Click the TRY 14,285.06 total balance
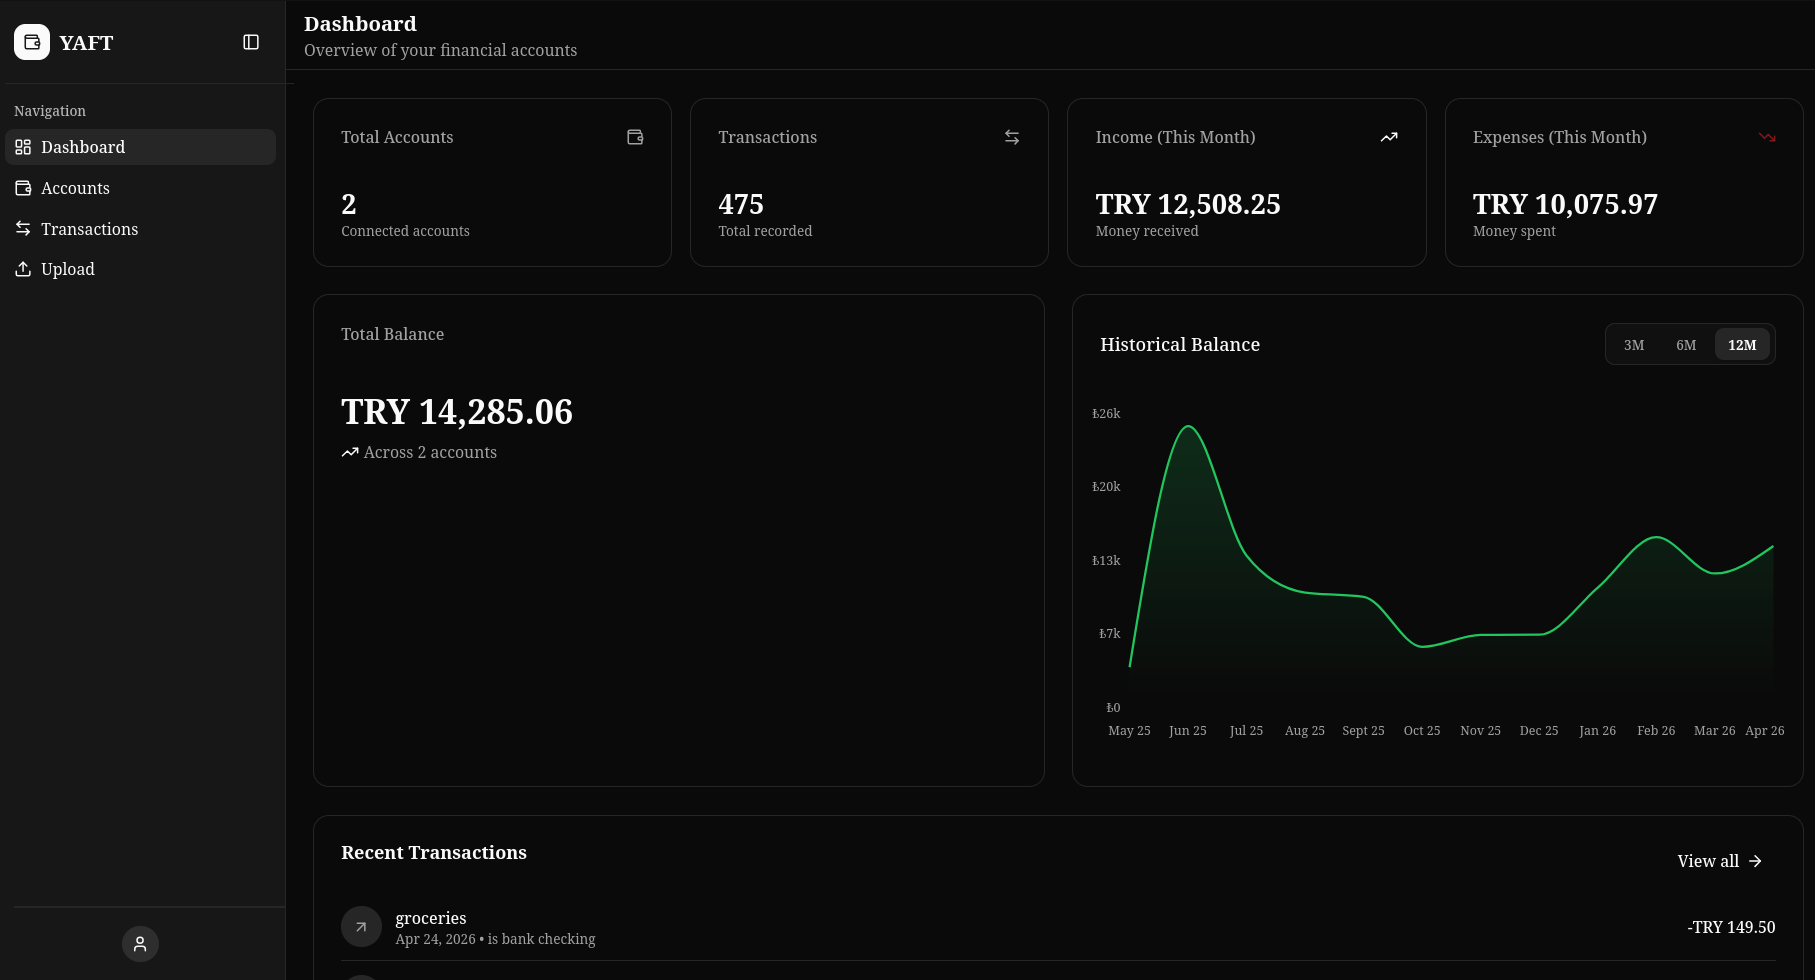1815x980 pixels. click(x=457, y=412)
